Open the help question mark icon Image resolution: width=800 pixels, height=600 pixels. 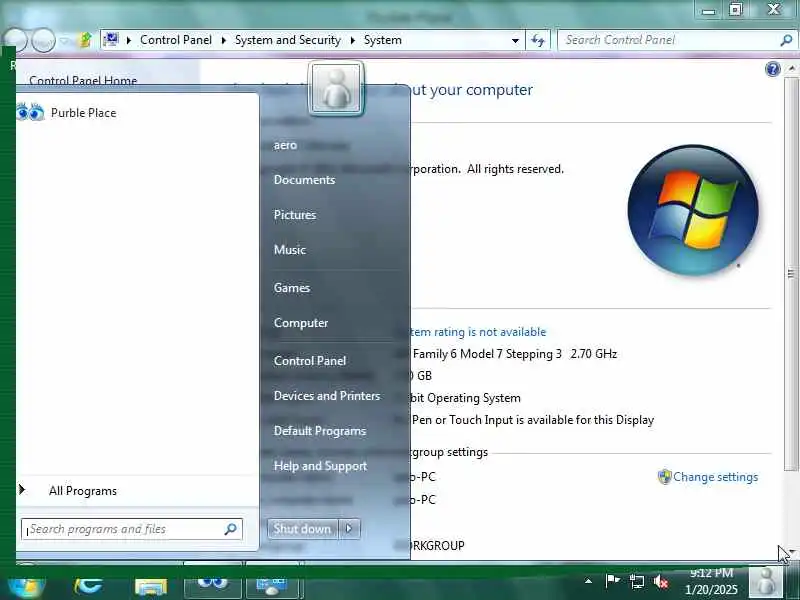pos(772,69)
